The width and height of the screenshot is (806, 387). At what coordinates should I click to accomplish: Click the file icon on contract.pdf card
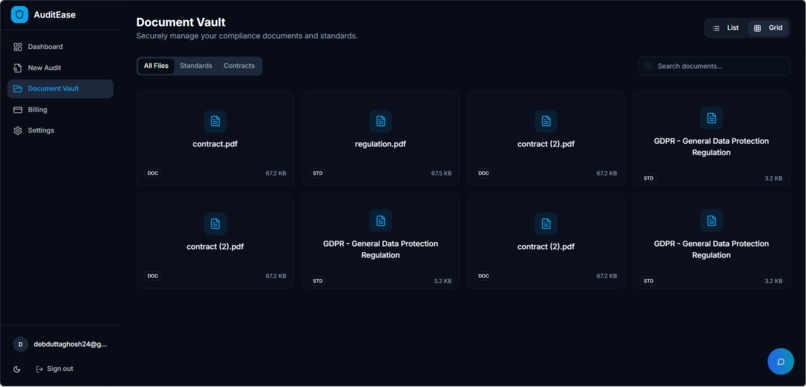pos(215,121)
